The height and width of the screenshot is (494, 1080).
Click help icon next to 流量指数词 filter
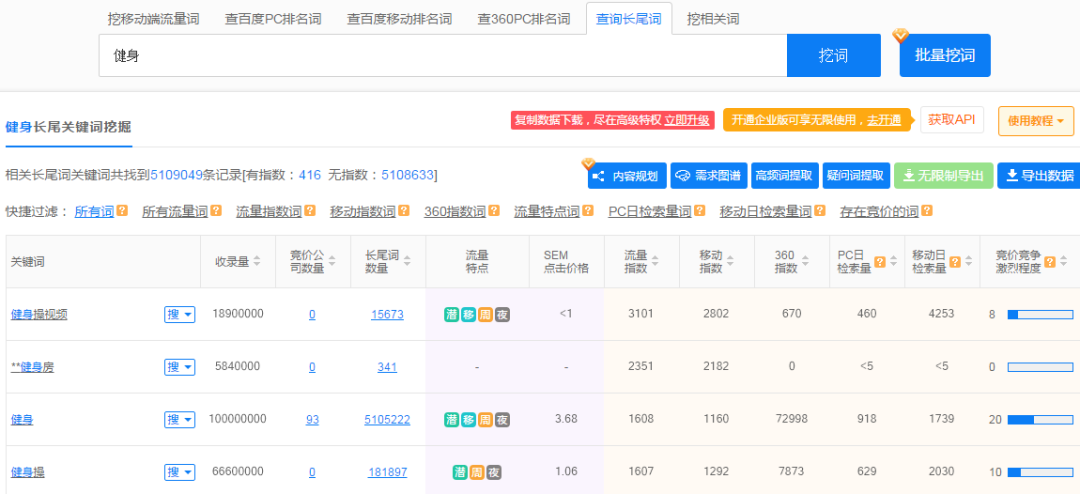point(310,210)
